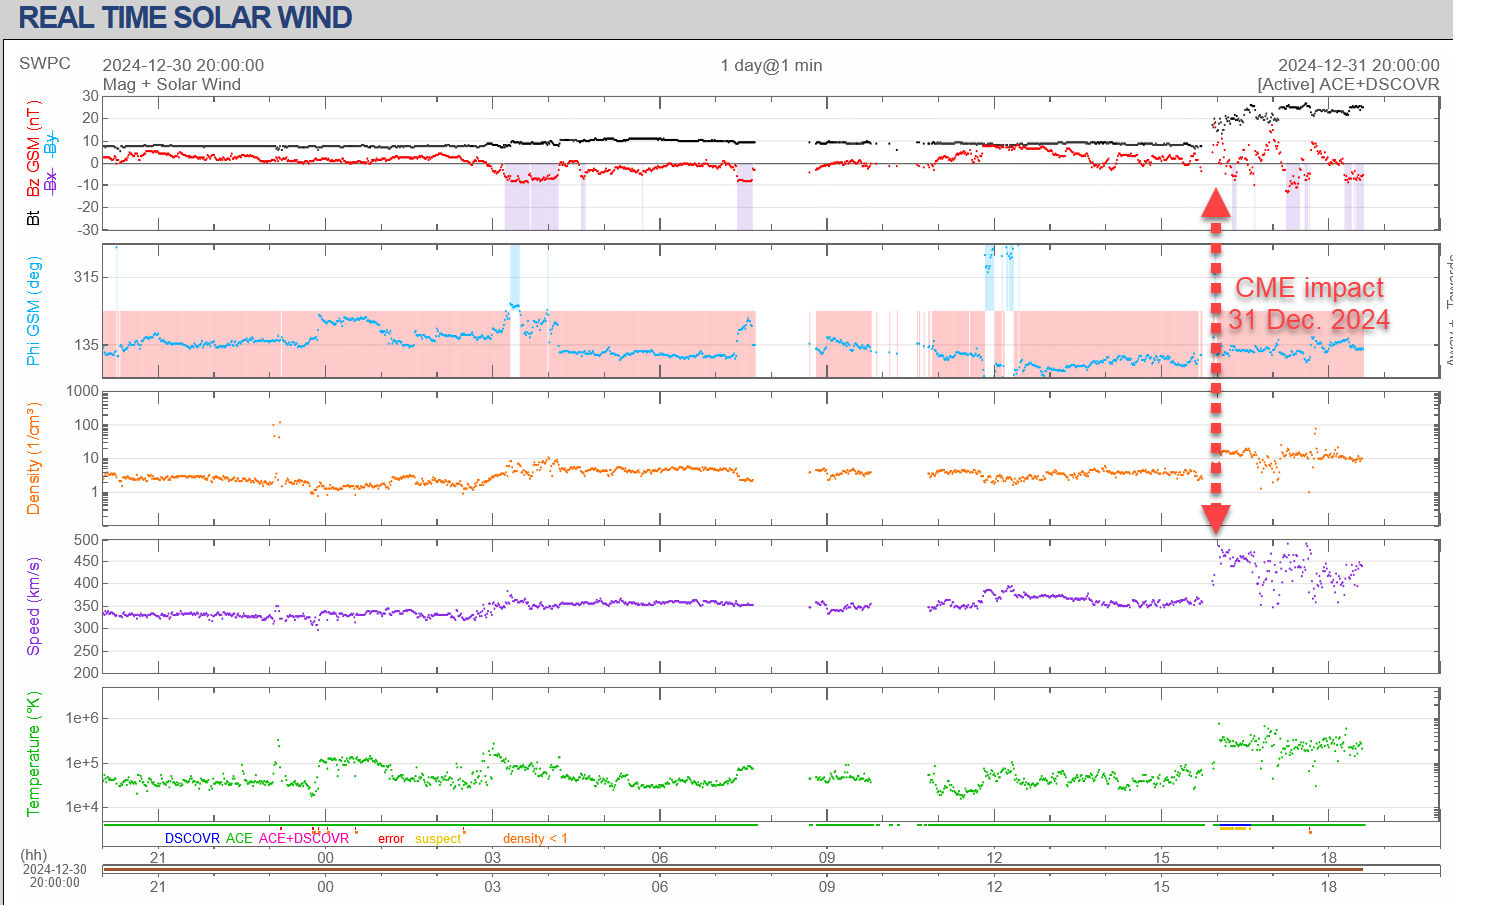Click the SWPC label
Image resolution: width=1501 pixels, height=905 pixels.
(45, 64)
